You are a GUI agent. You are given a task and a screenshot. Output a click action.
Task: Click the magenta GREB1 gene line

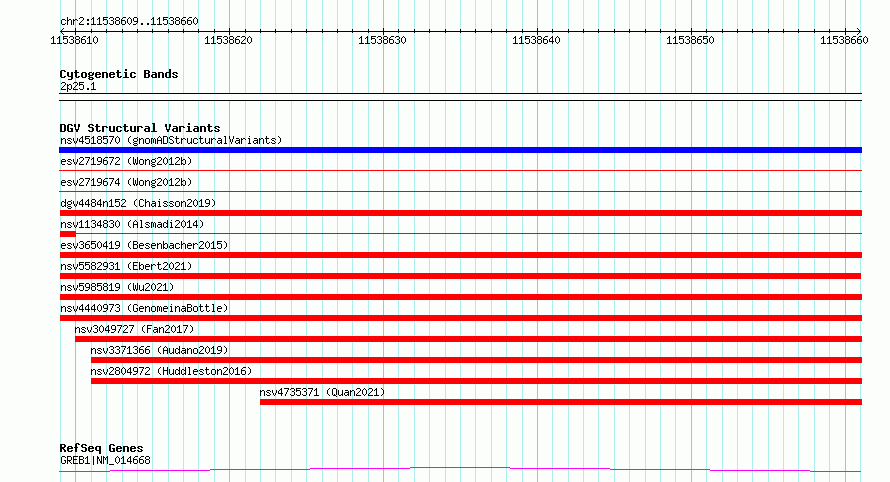click(460, 470)
